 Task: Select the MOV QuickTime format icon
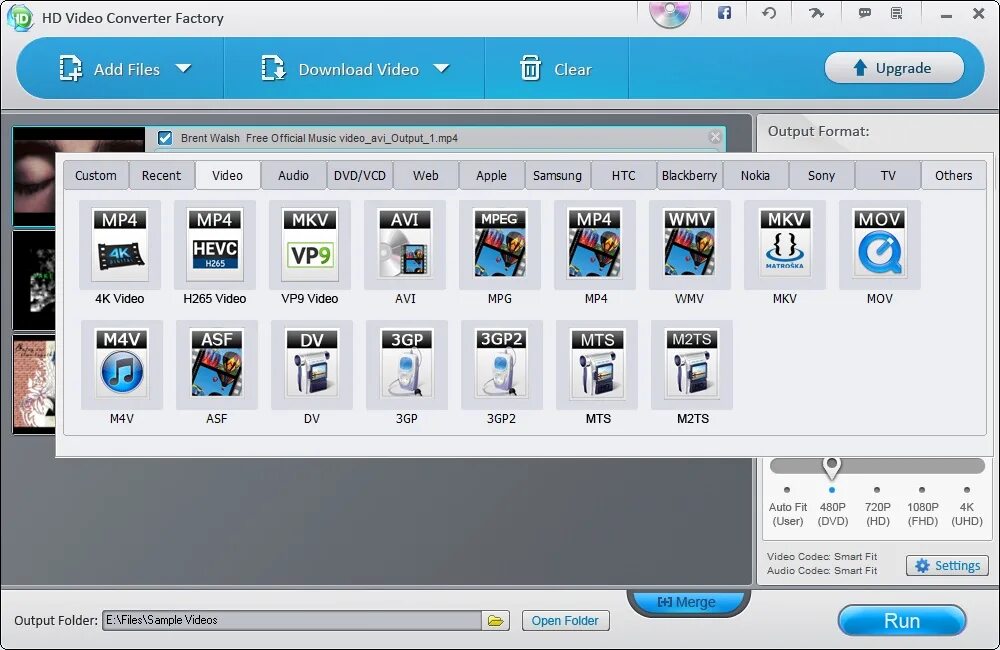click(x=880, y=245)
